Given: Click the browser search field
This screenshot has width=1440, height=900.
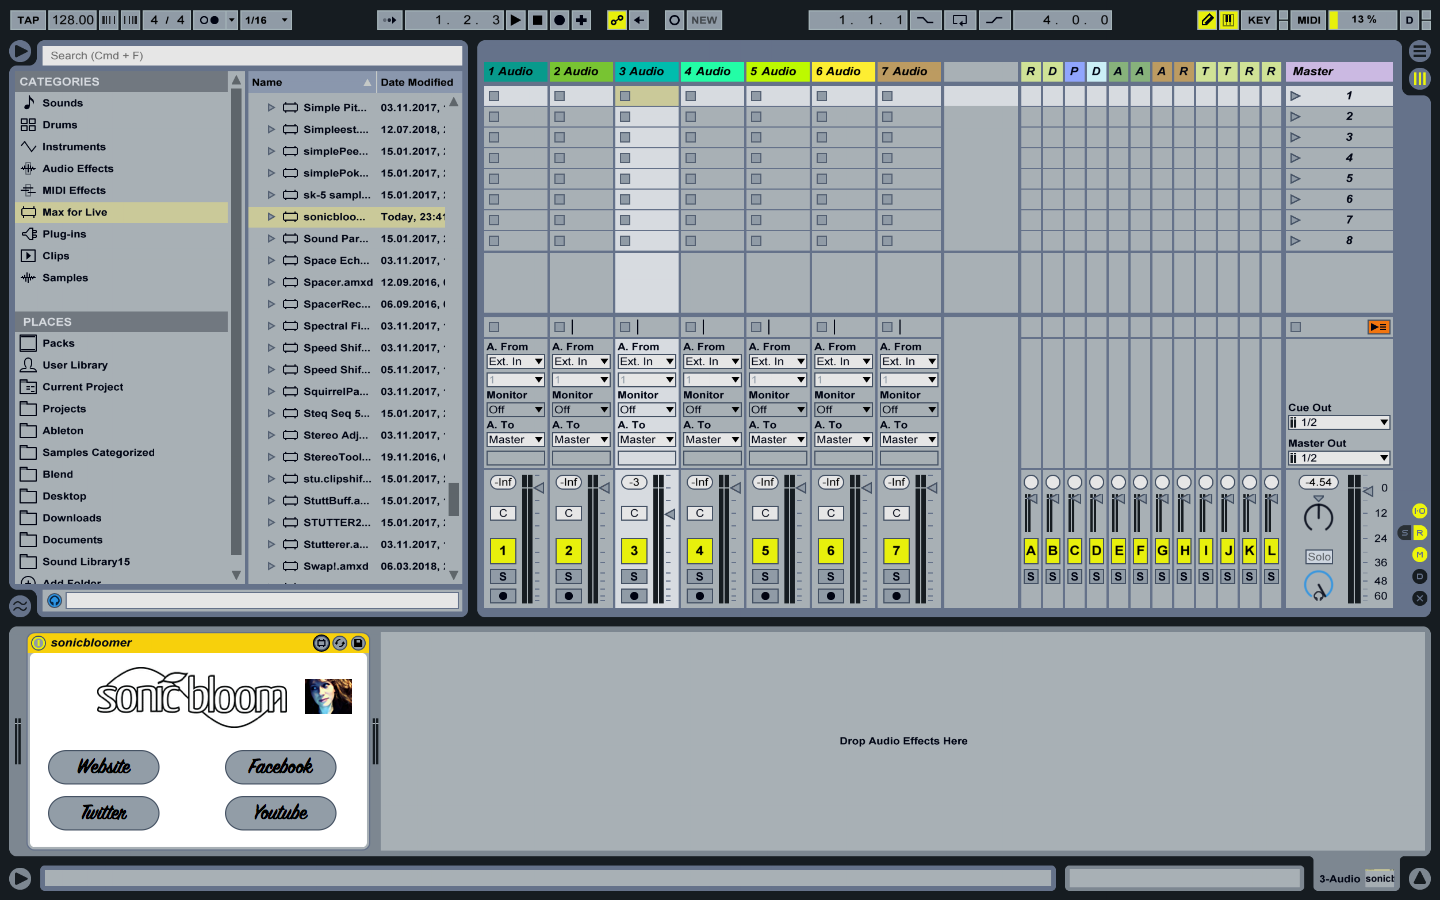Looking at the screenshot, I should tap(252, 56).
